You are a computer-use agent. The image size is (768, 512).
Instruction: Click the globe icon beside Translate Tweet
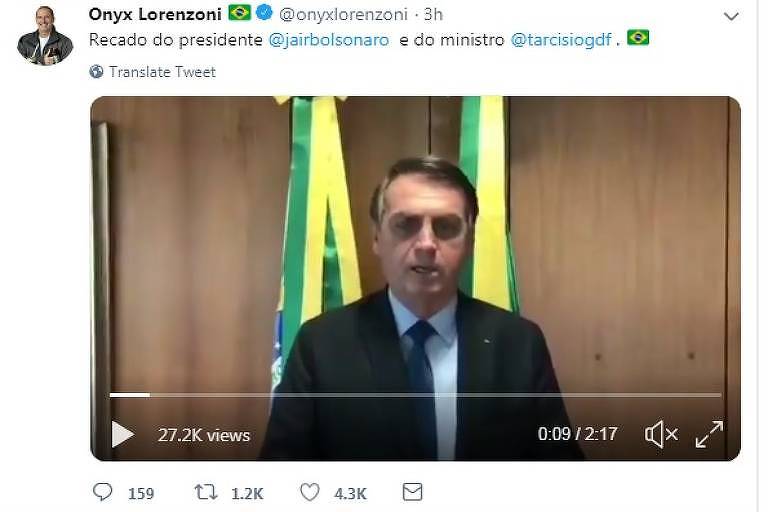[96, 72]
